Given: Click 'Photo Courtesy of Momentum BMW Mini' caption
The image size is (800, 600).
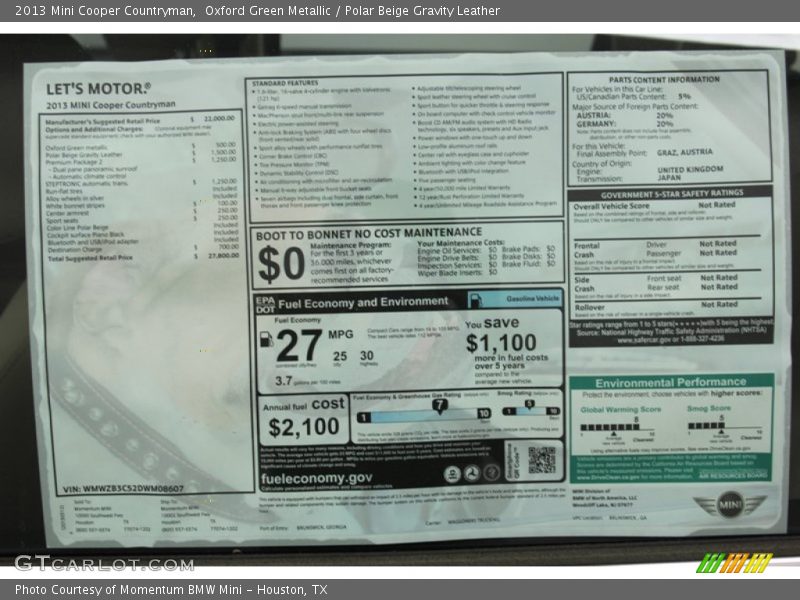Looking at the screenshot, I should point(129,590).
